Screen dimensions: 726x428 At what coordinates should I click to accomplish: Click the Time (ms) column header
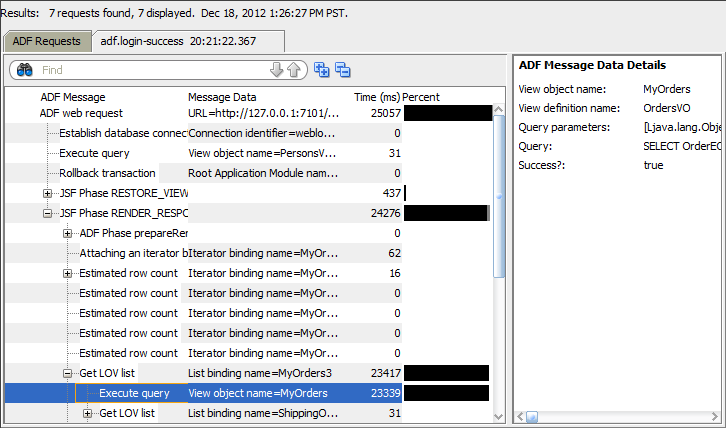377,97
